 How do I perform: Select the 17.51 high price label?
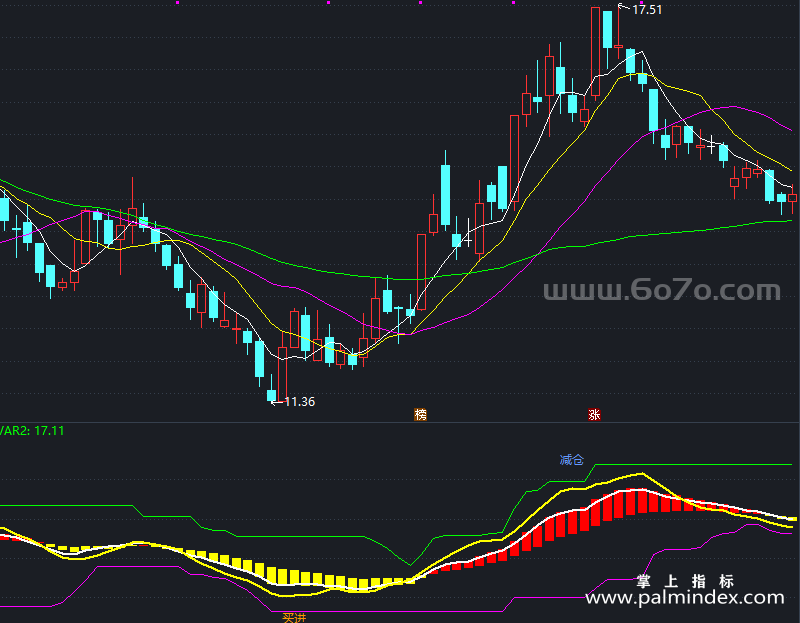tap(647, 10)
